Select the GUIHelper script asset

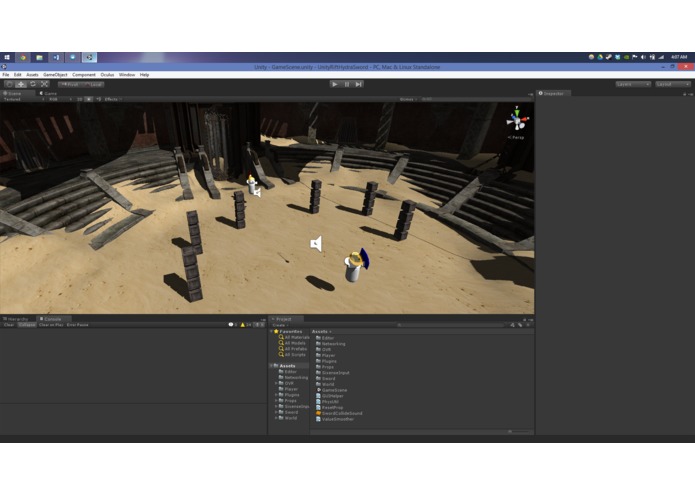(330, 396)
